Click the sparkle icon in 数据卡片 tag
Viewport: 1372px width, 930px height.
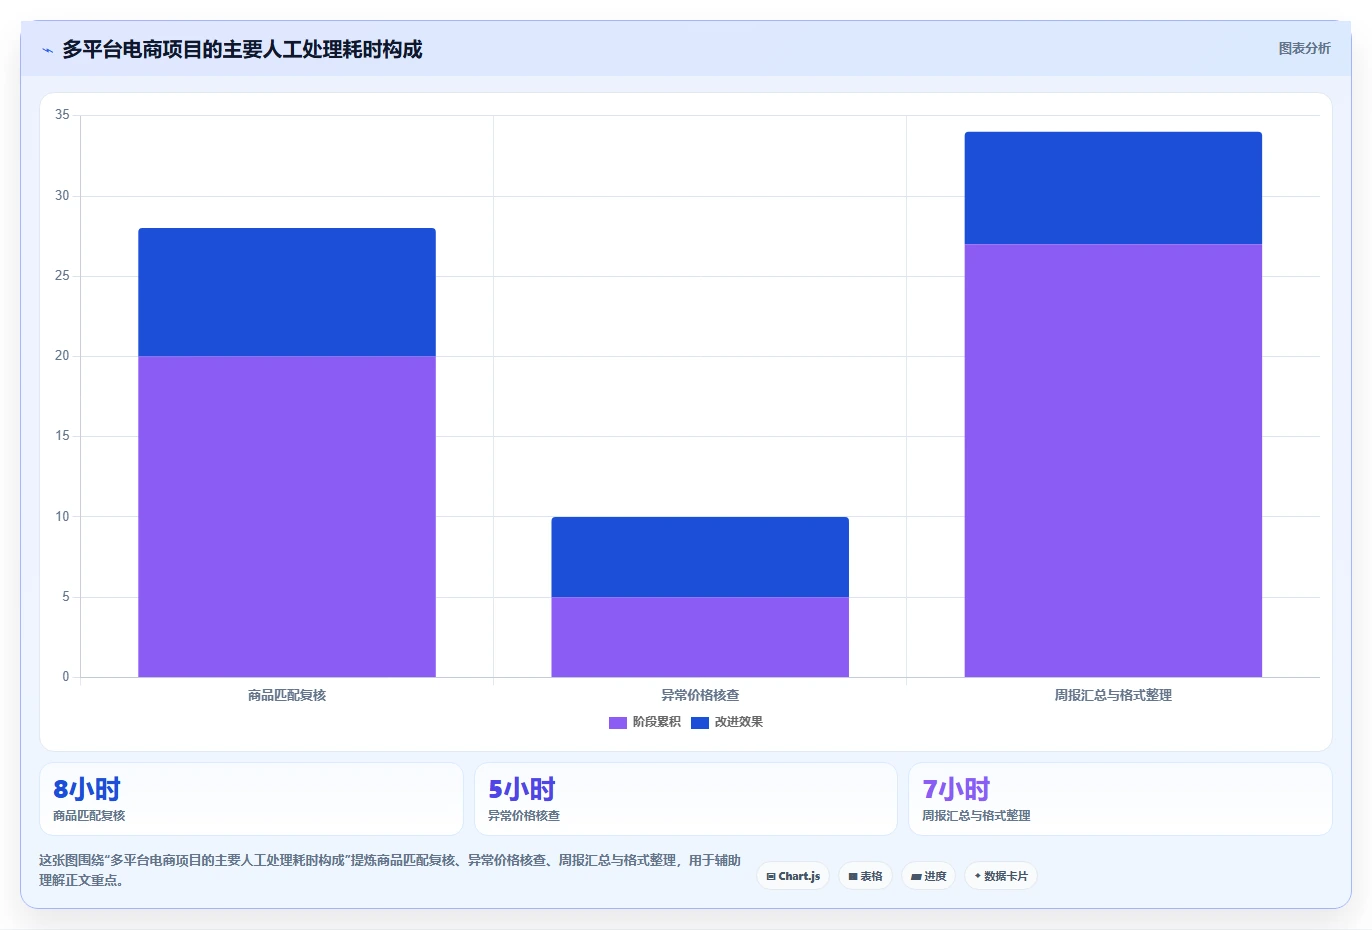pos(978,876)
